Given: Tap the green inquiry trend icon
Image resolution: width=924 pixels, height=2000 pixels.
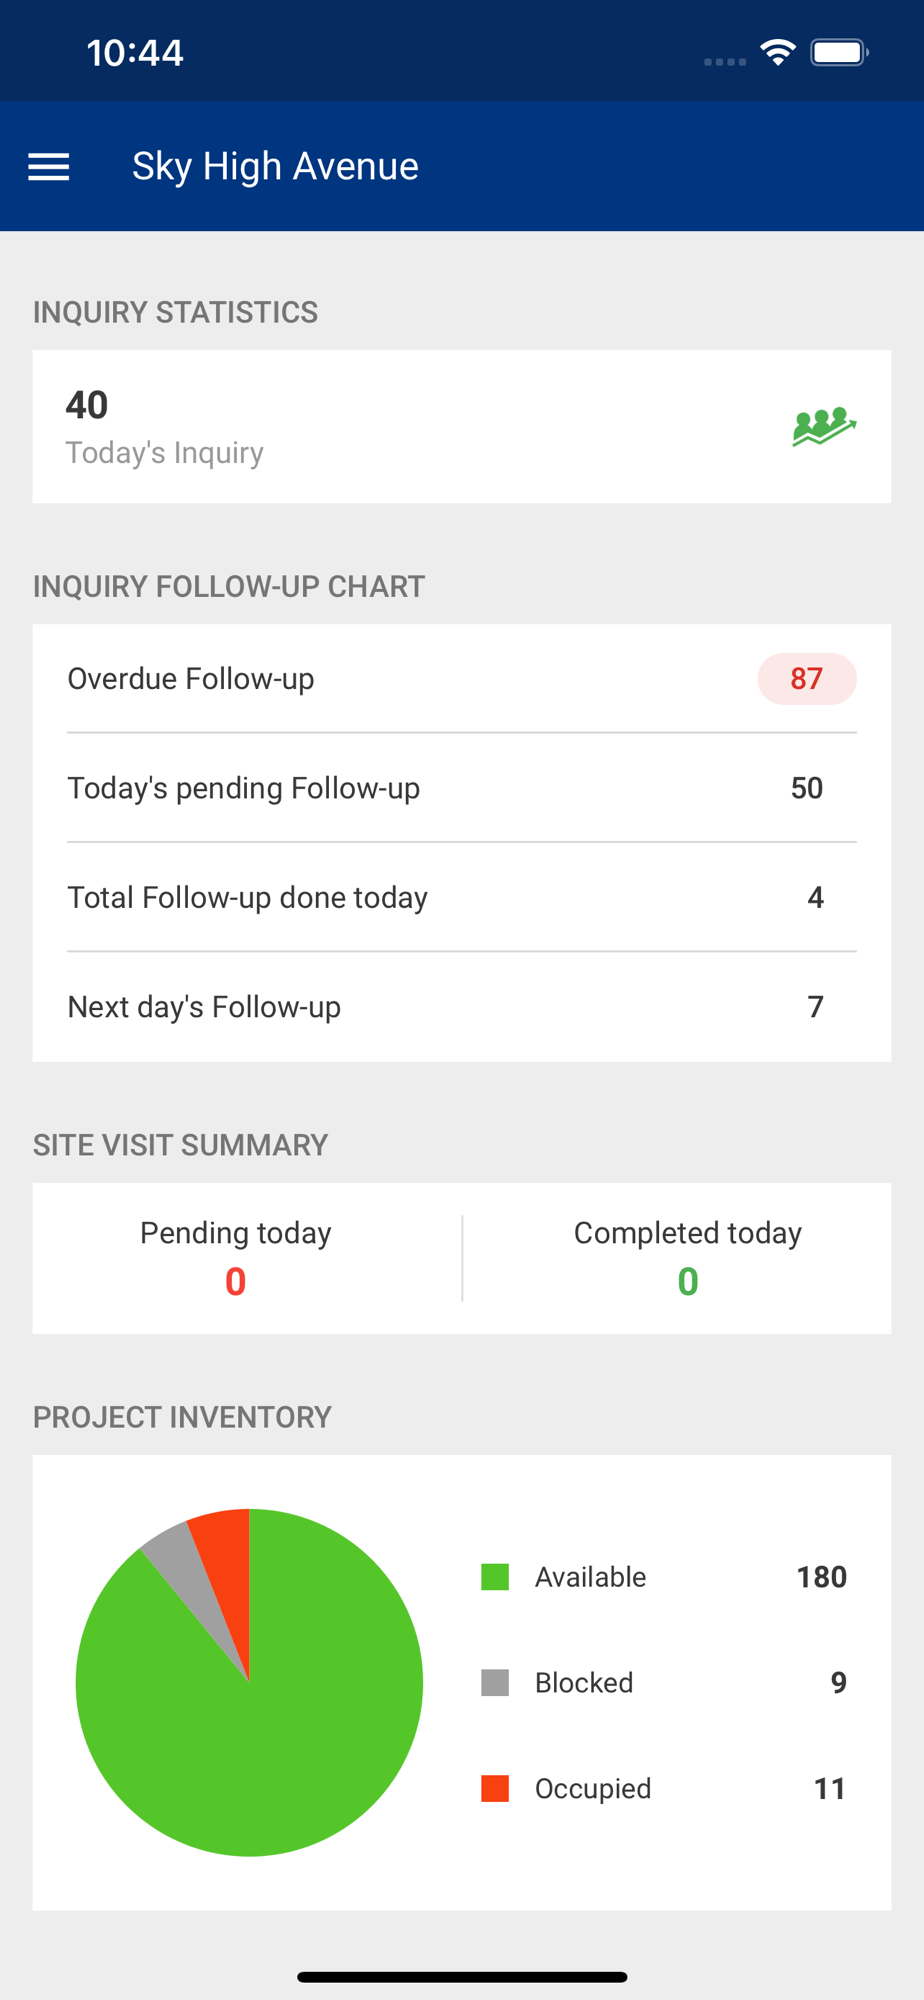Looking at the screenshot, I should pos(824,427).
